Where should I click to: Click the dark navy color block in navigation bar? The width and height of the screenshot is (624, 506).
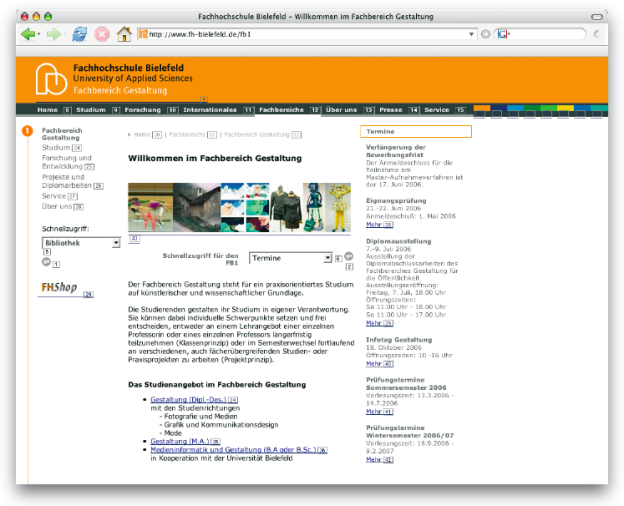click(499, 108)
